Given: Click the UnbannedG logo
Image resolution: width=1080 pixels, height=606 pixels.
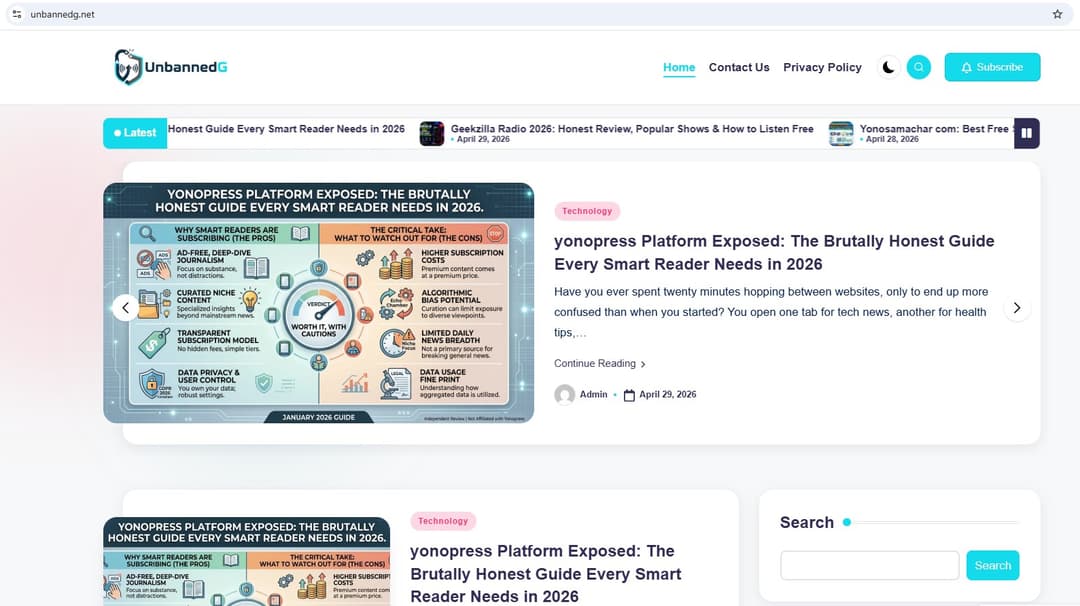Looking at the screenshot, I should [171, 67].
